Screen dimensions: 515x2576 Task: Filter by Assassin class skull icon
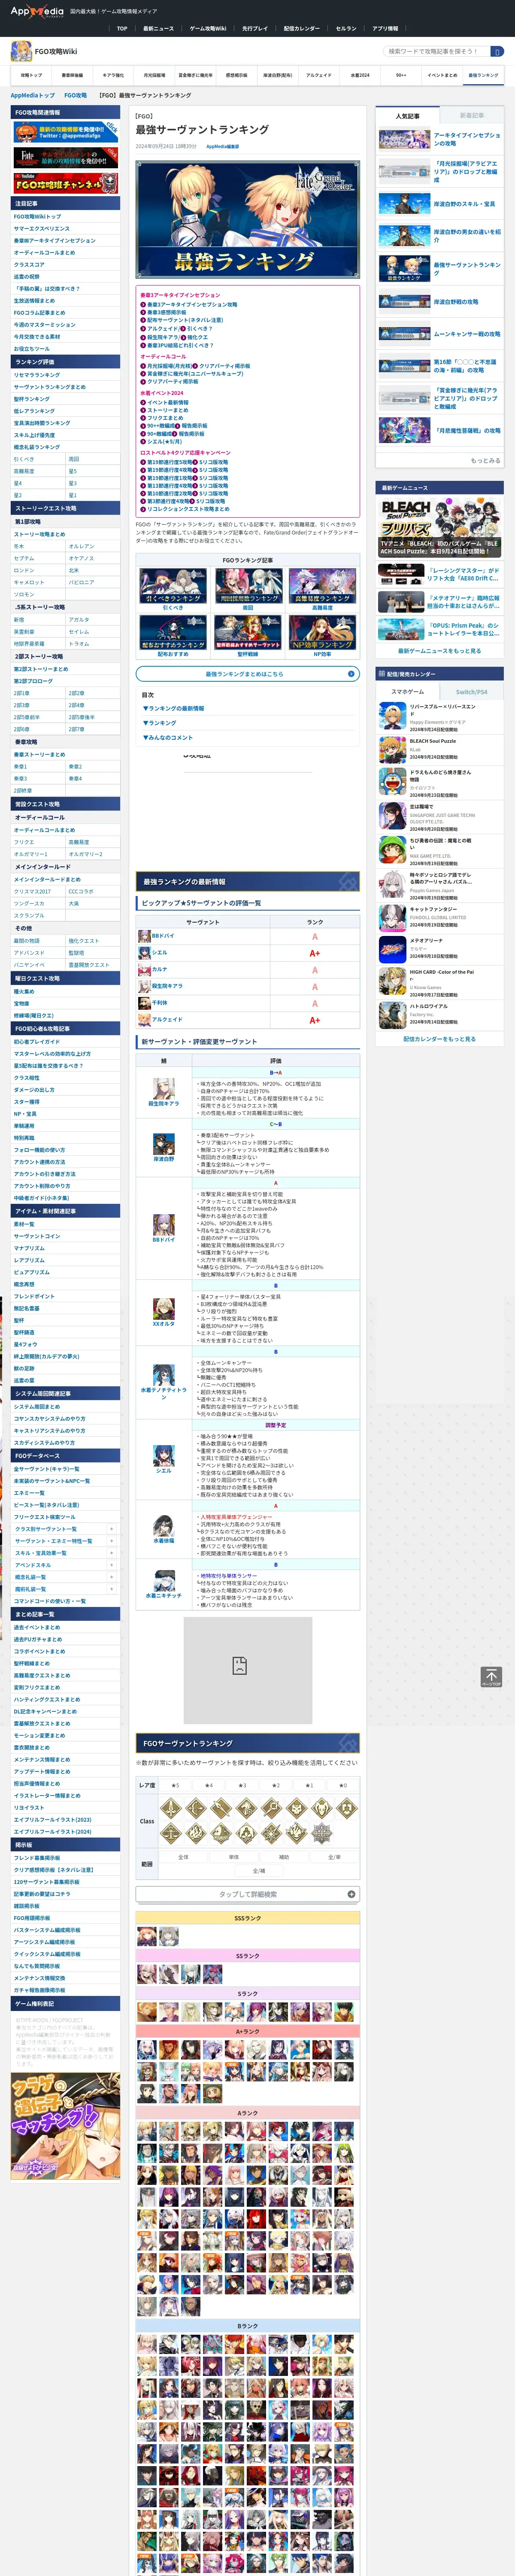(296, 1808)
